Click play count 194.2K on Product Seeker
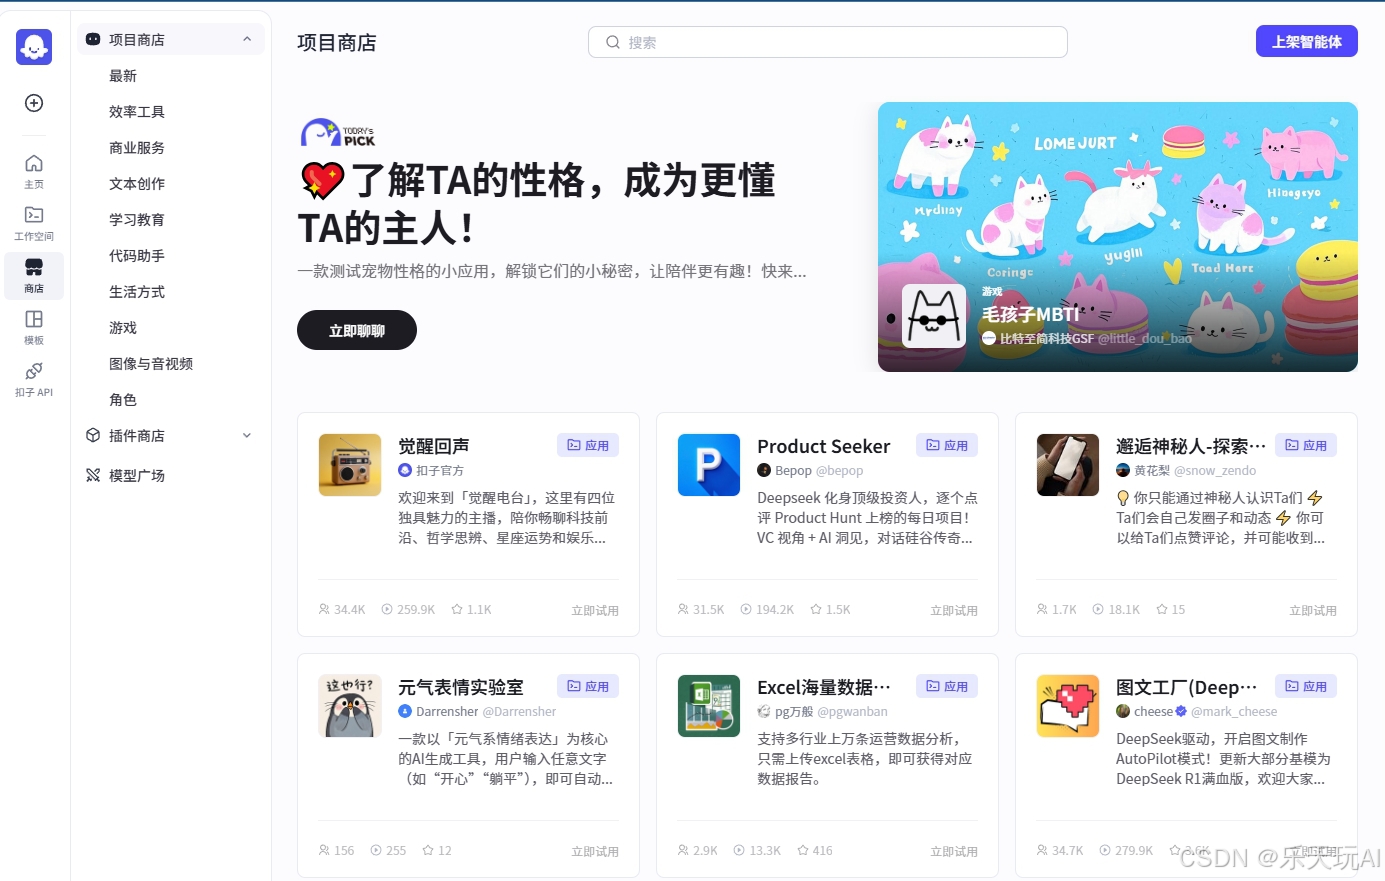 click(767, 609)
